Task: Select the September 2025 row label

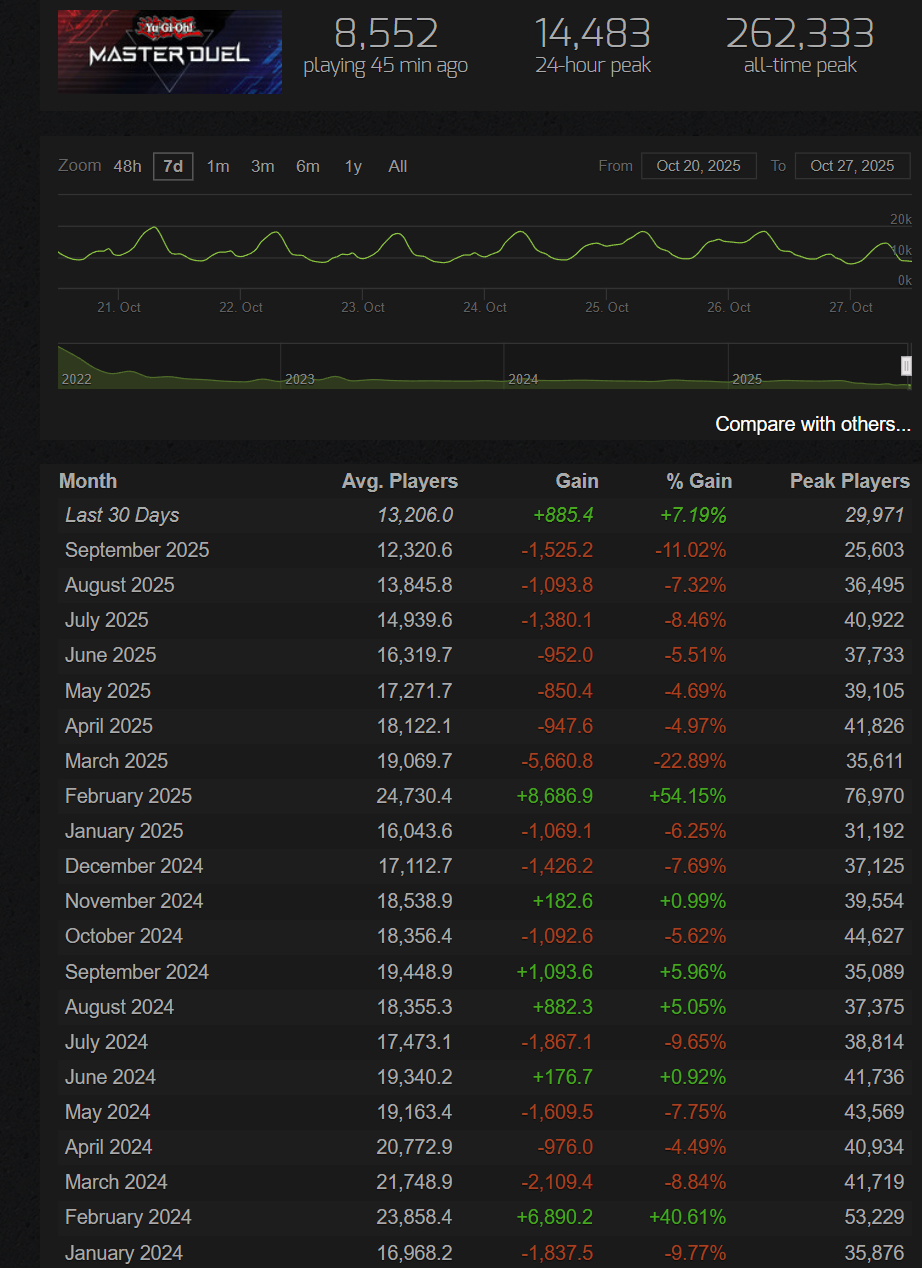Action: pos(137,550)
